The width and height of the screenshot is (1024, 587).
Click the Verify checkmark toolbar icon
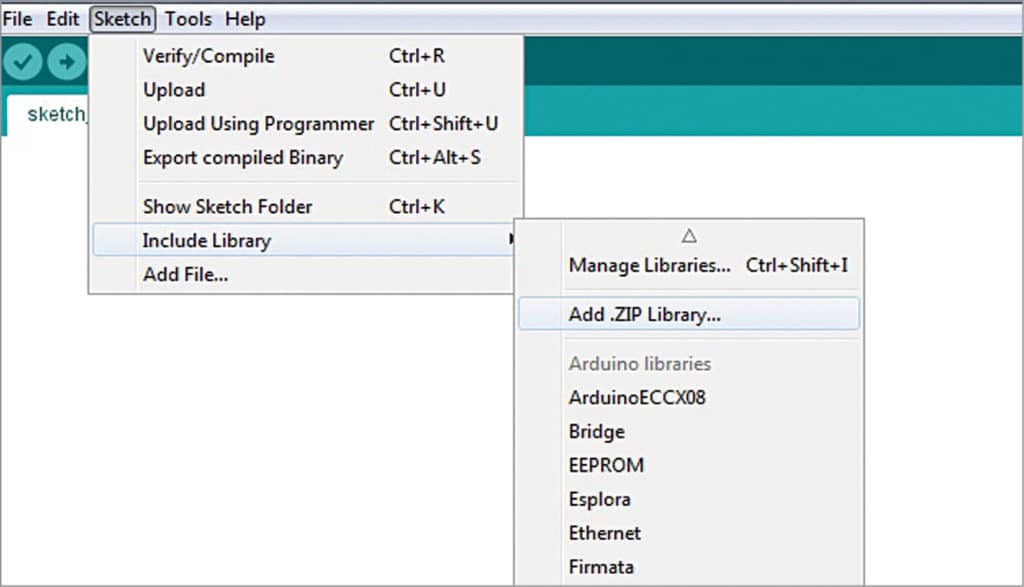tap(24, 62)
